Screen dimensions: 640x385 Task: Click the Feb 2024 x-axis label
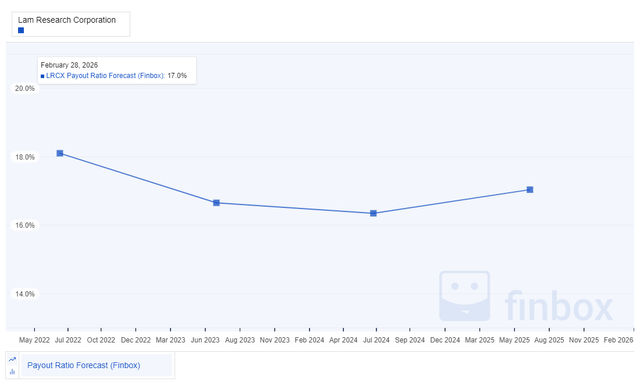(x=309, y=340)
